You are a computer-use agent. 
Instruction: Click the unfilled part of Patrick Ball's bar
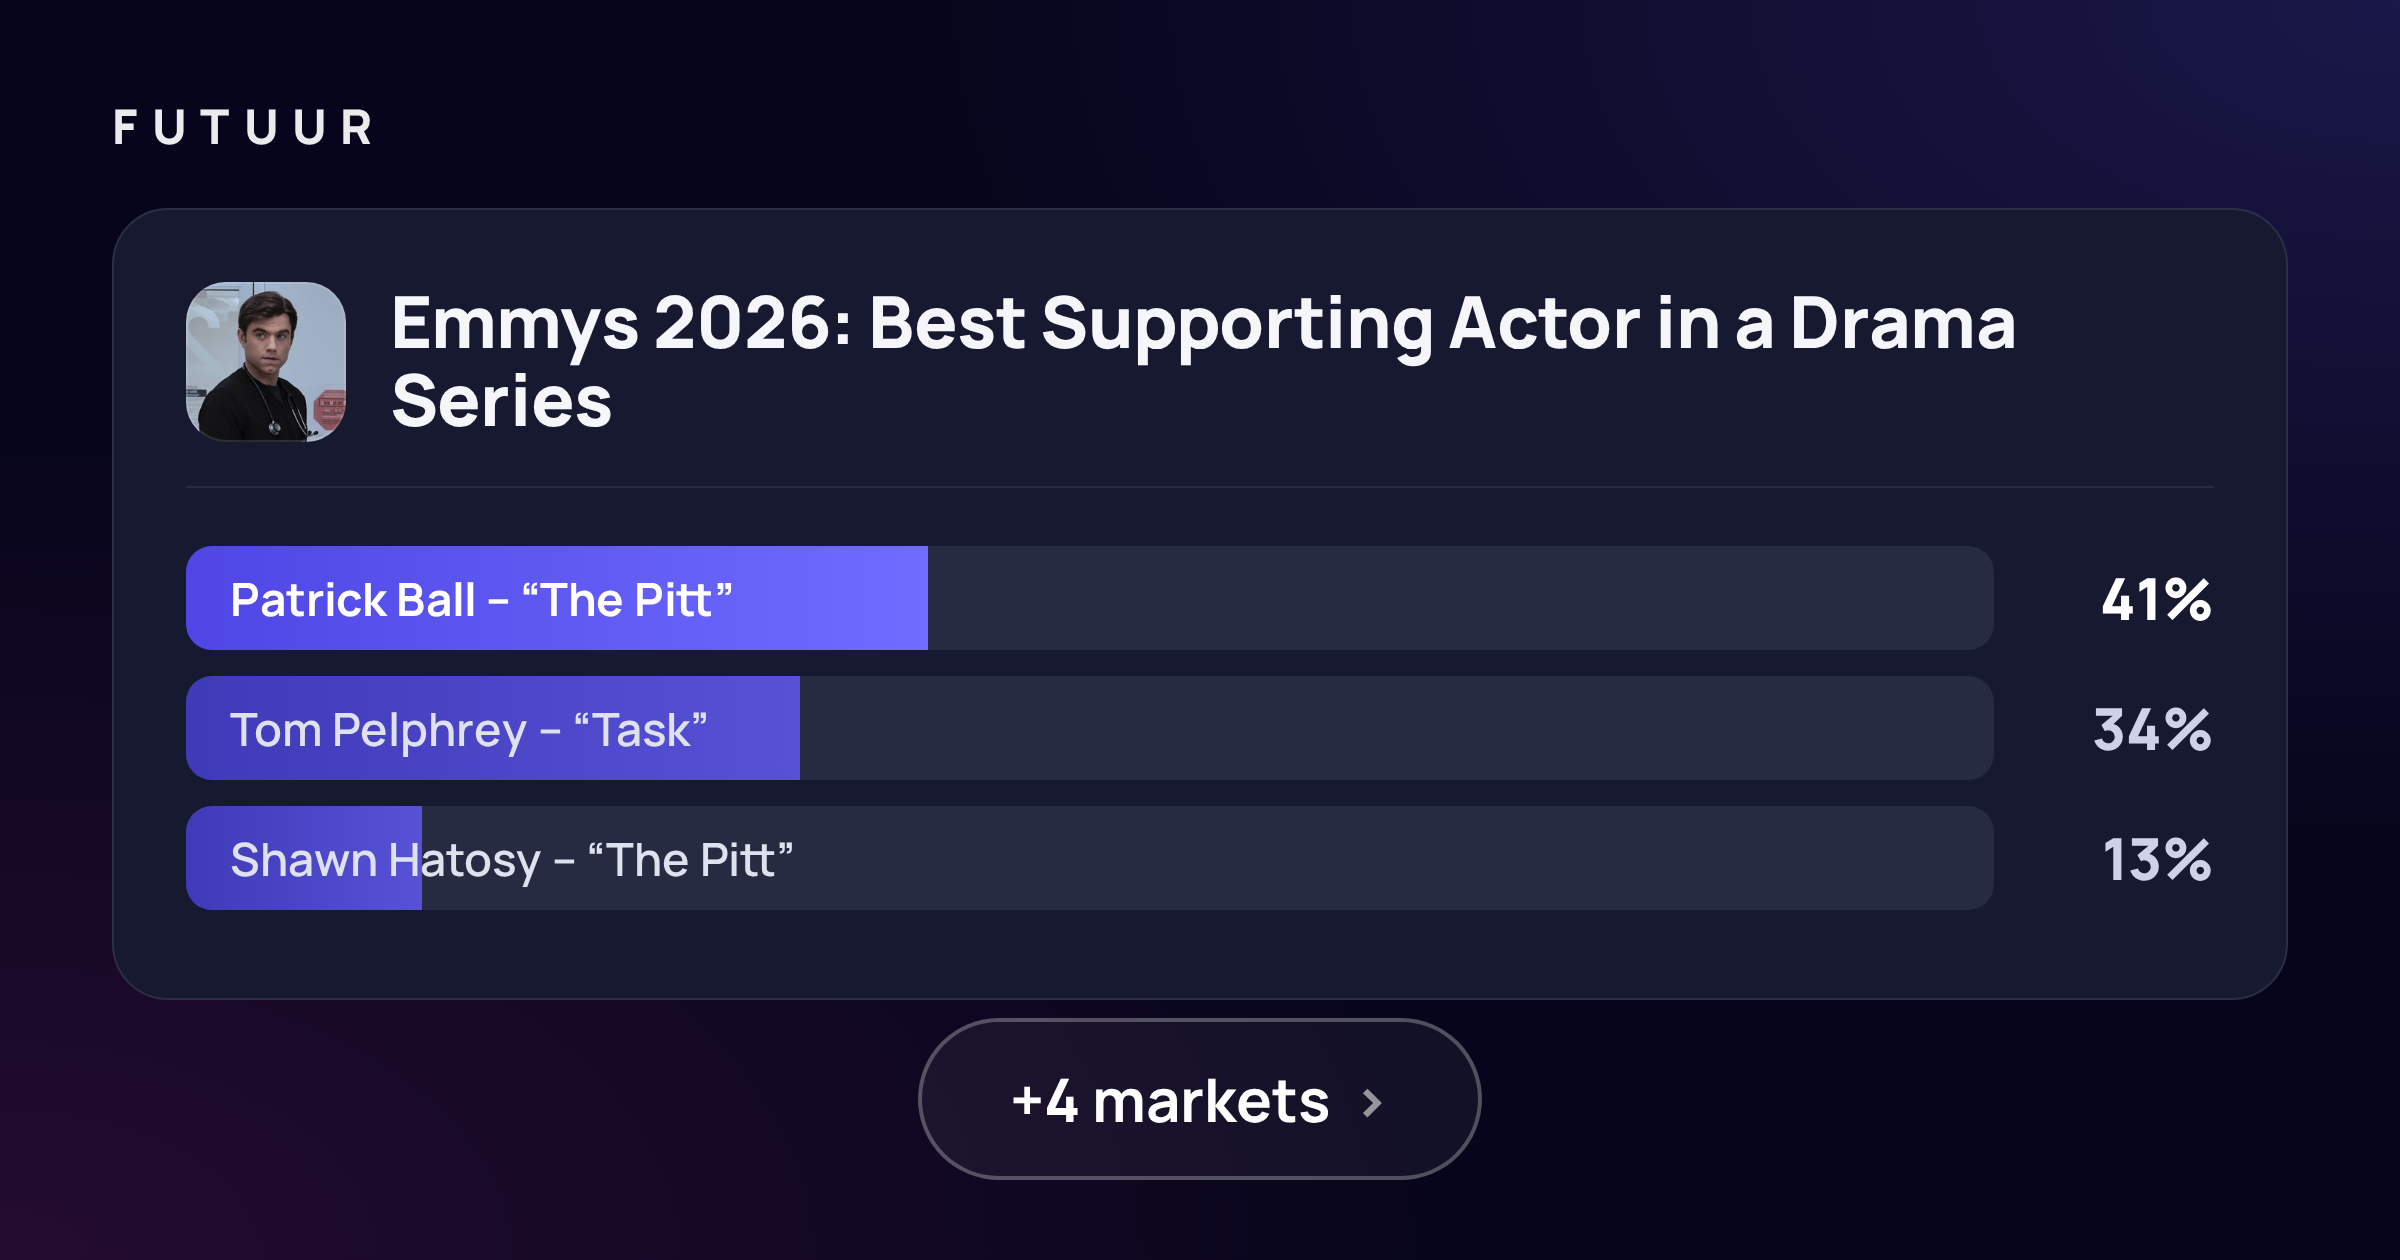point(1461,598)
